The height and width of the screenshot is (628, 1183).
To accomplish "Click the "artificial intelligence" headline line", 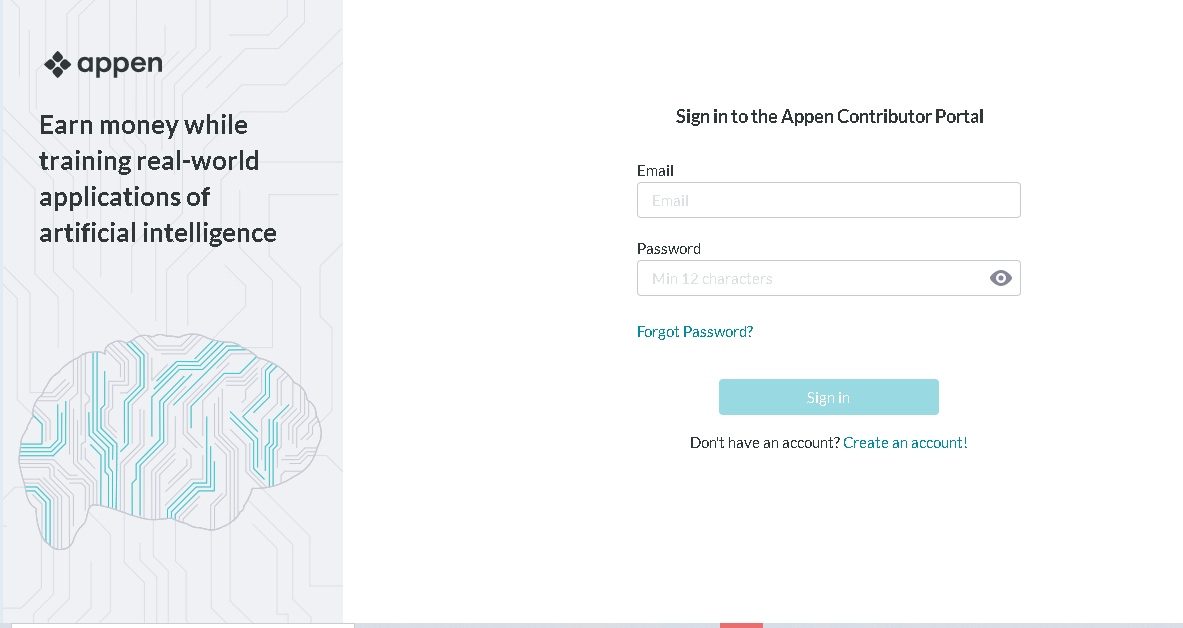I will click(x=158, y=233).
